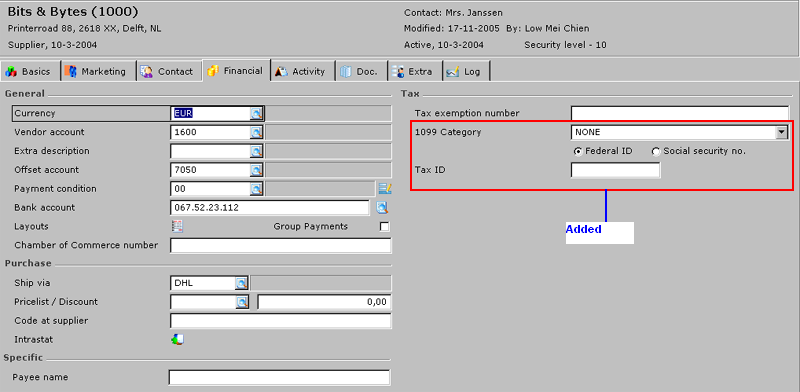
Task: Open the Activity tab
Action: tap(302, 71)
